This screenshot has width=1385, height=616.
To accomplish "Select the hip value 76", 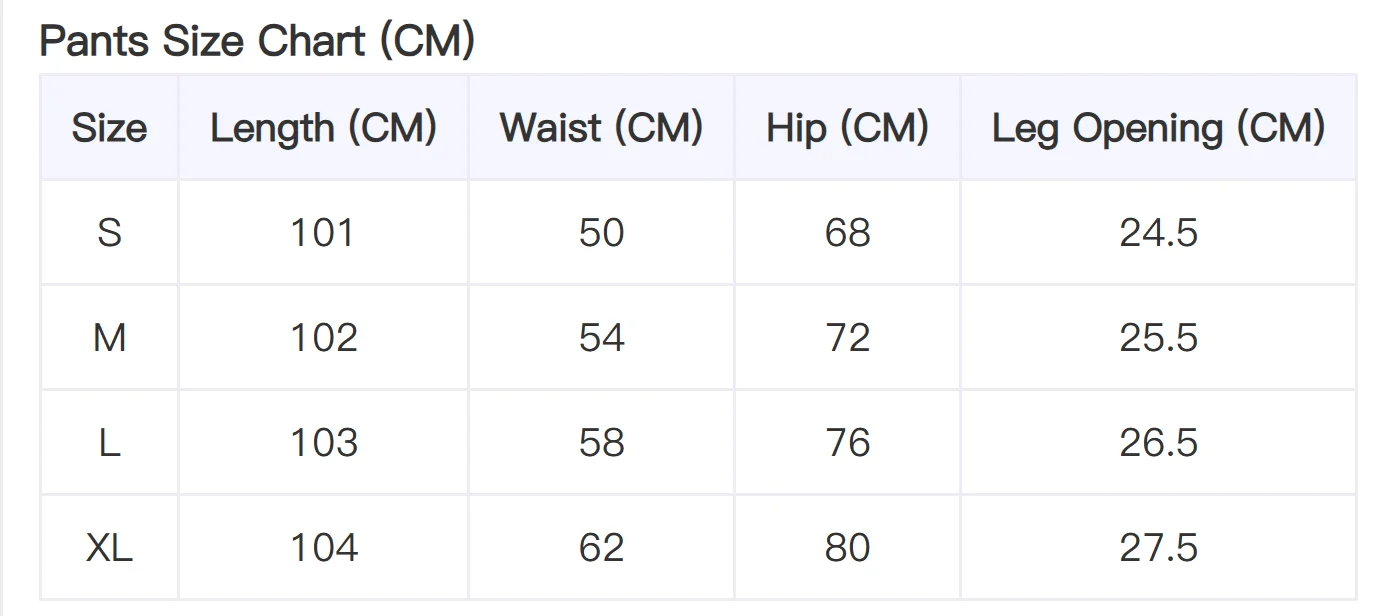I will [x=847, y=443].
